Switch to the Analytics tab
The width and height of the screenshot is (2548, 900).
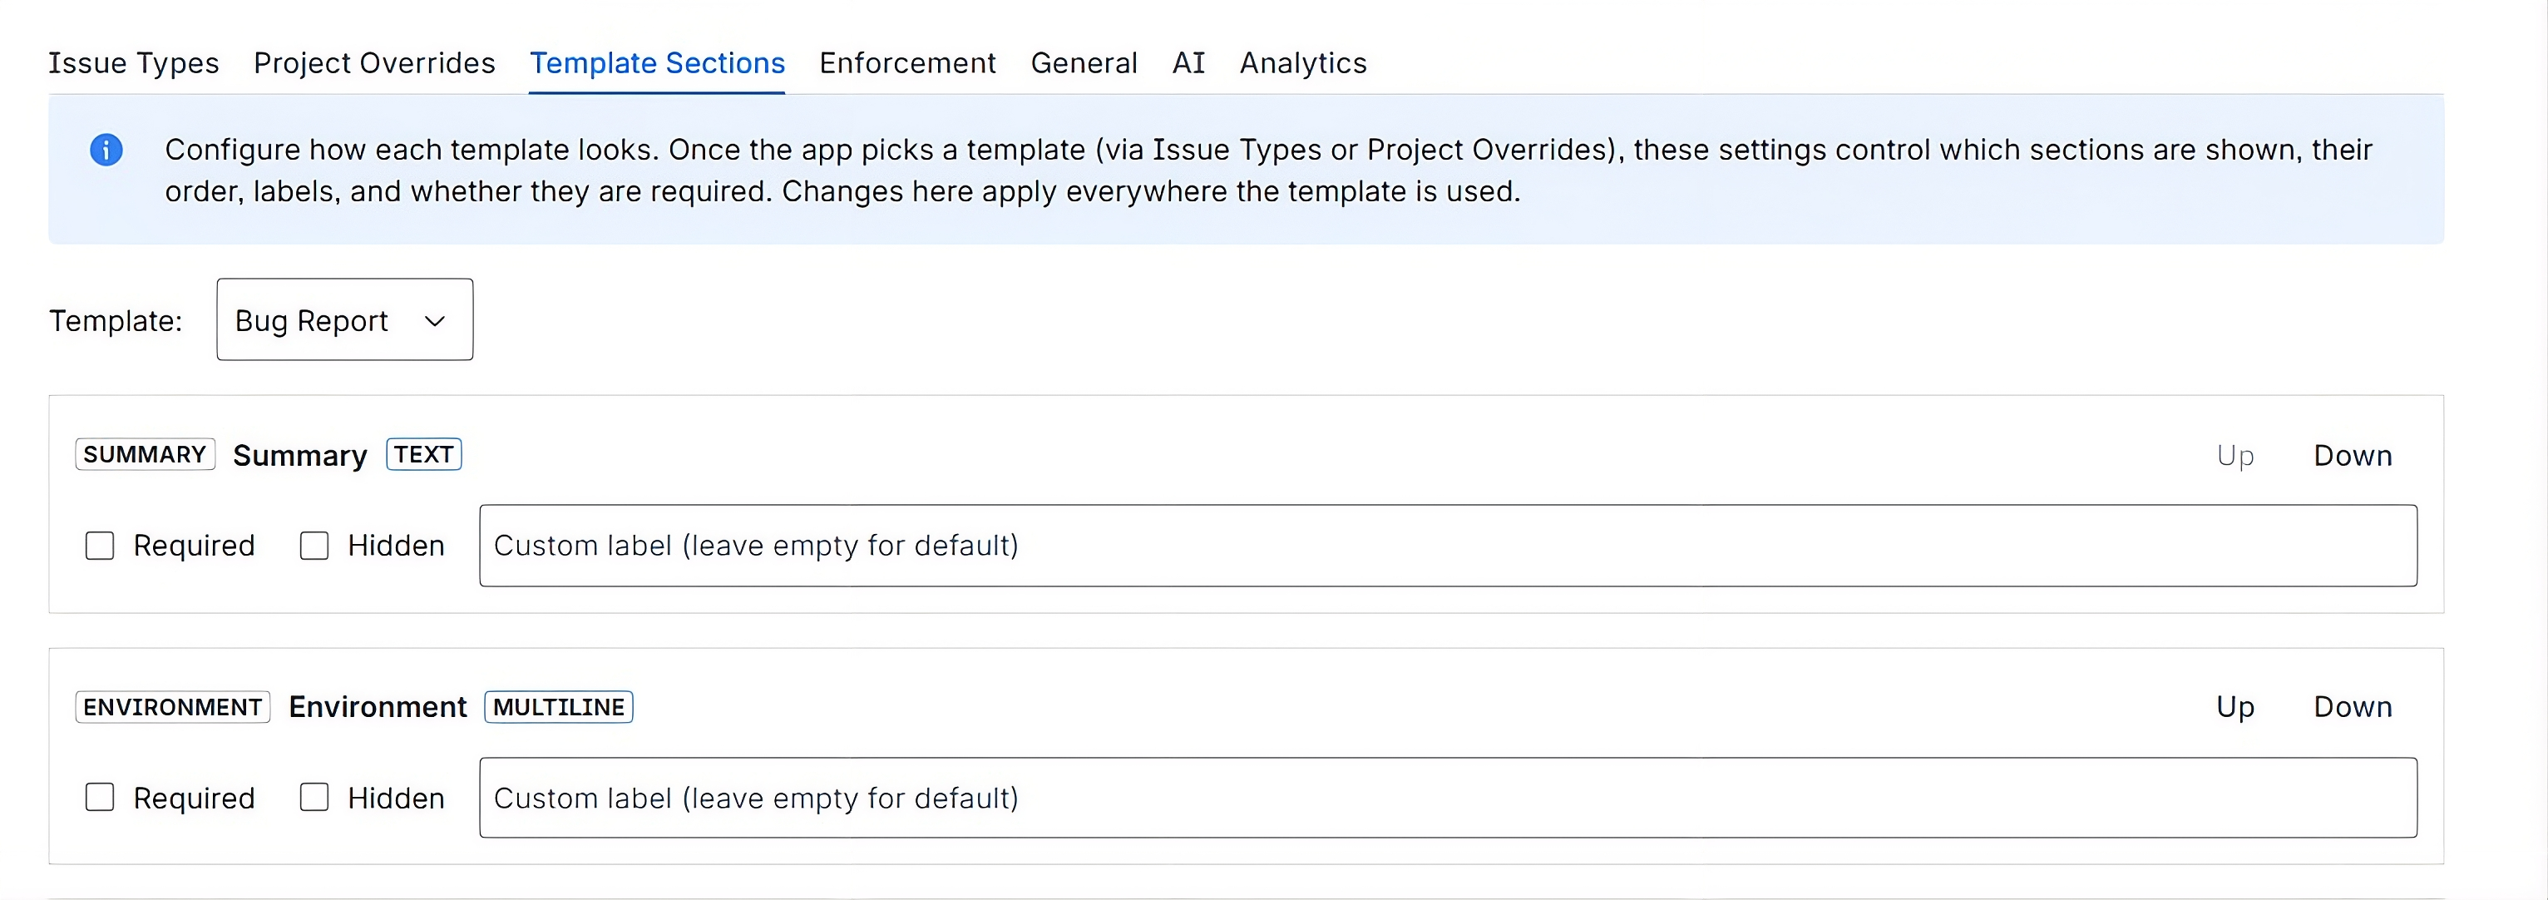1302,63
